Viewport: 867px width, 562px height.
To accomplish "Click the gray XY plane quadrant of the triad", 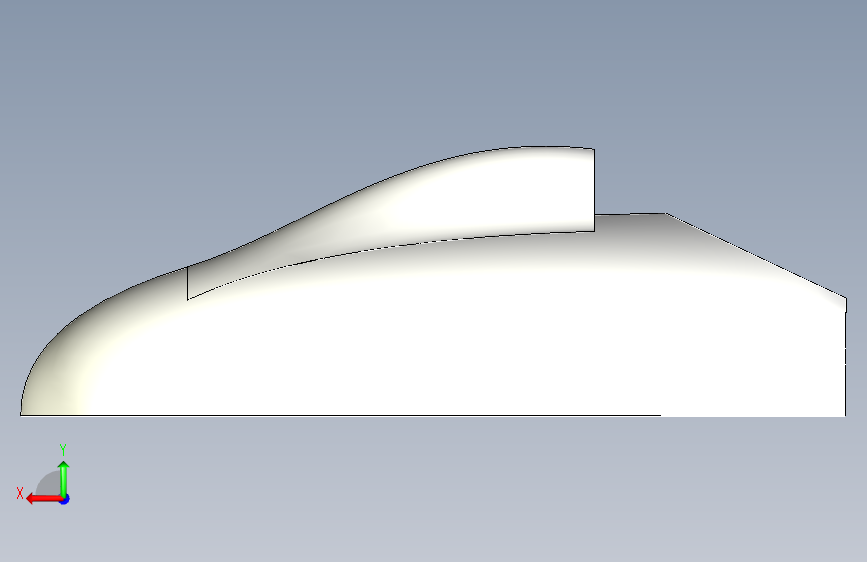I will tap(48, 483).
